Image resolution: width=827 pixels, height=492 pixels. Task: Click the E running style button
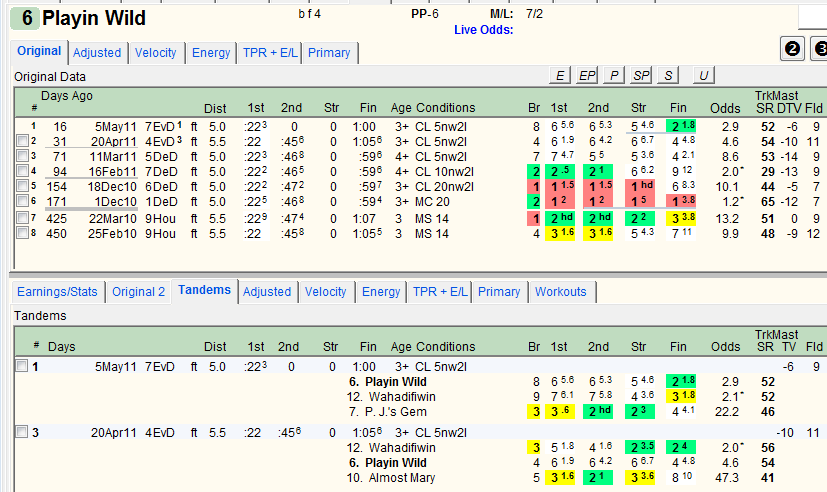560,75
